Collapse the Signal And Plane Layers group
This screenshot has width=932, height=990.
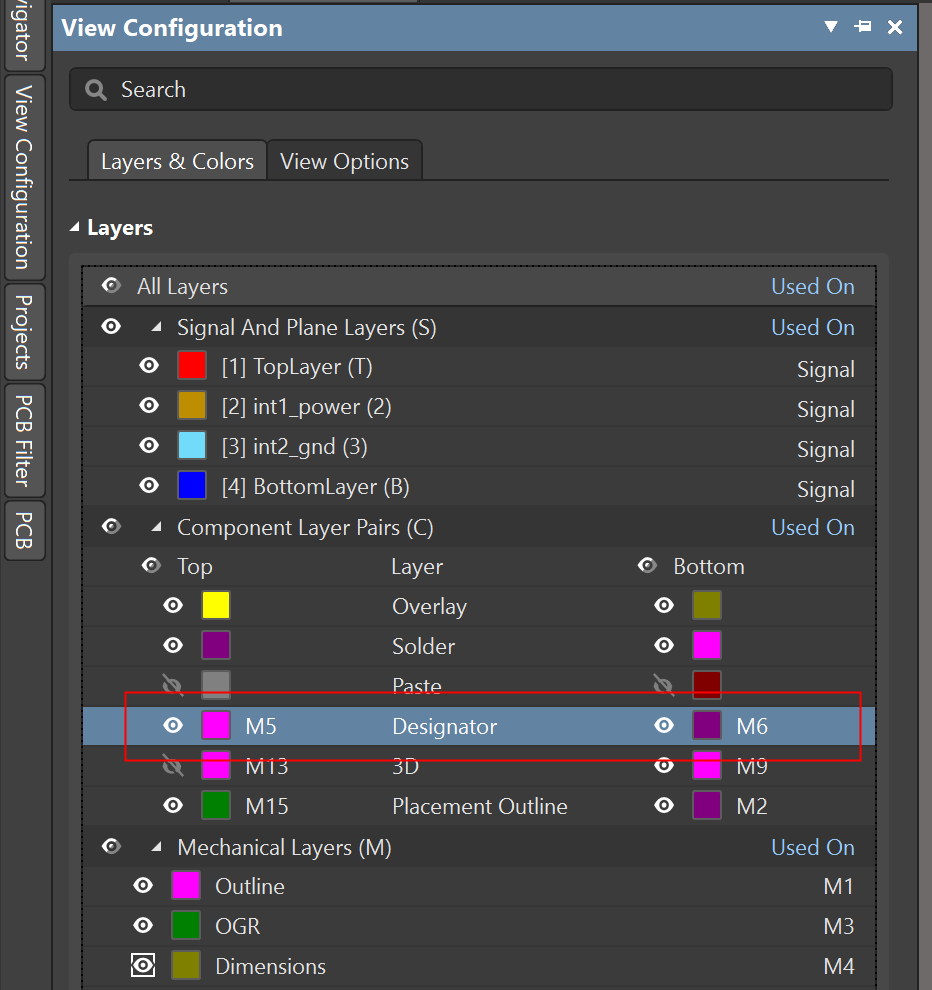tap(156, 327)
